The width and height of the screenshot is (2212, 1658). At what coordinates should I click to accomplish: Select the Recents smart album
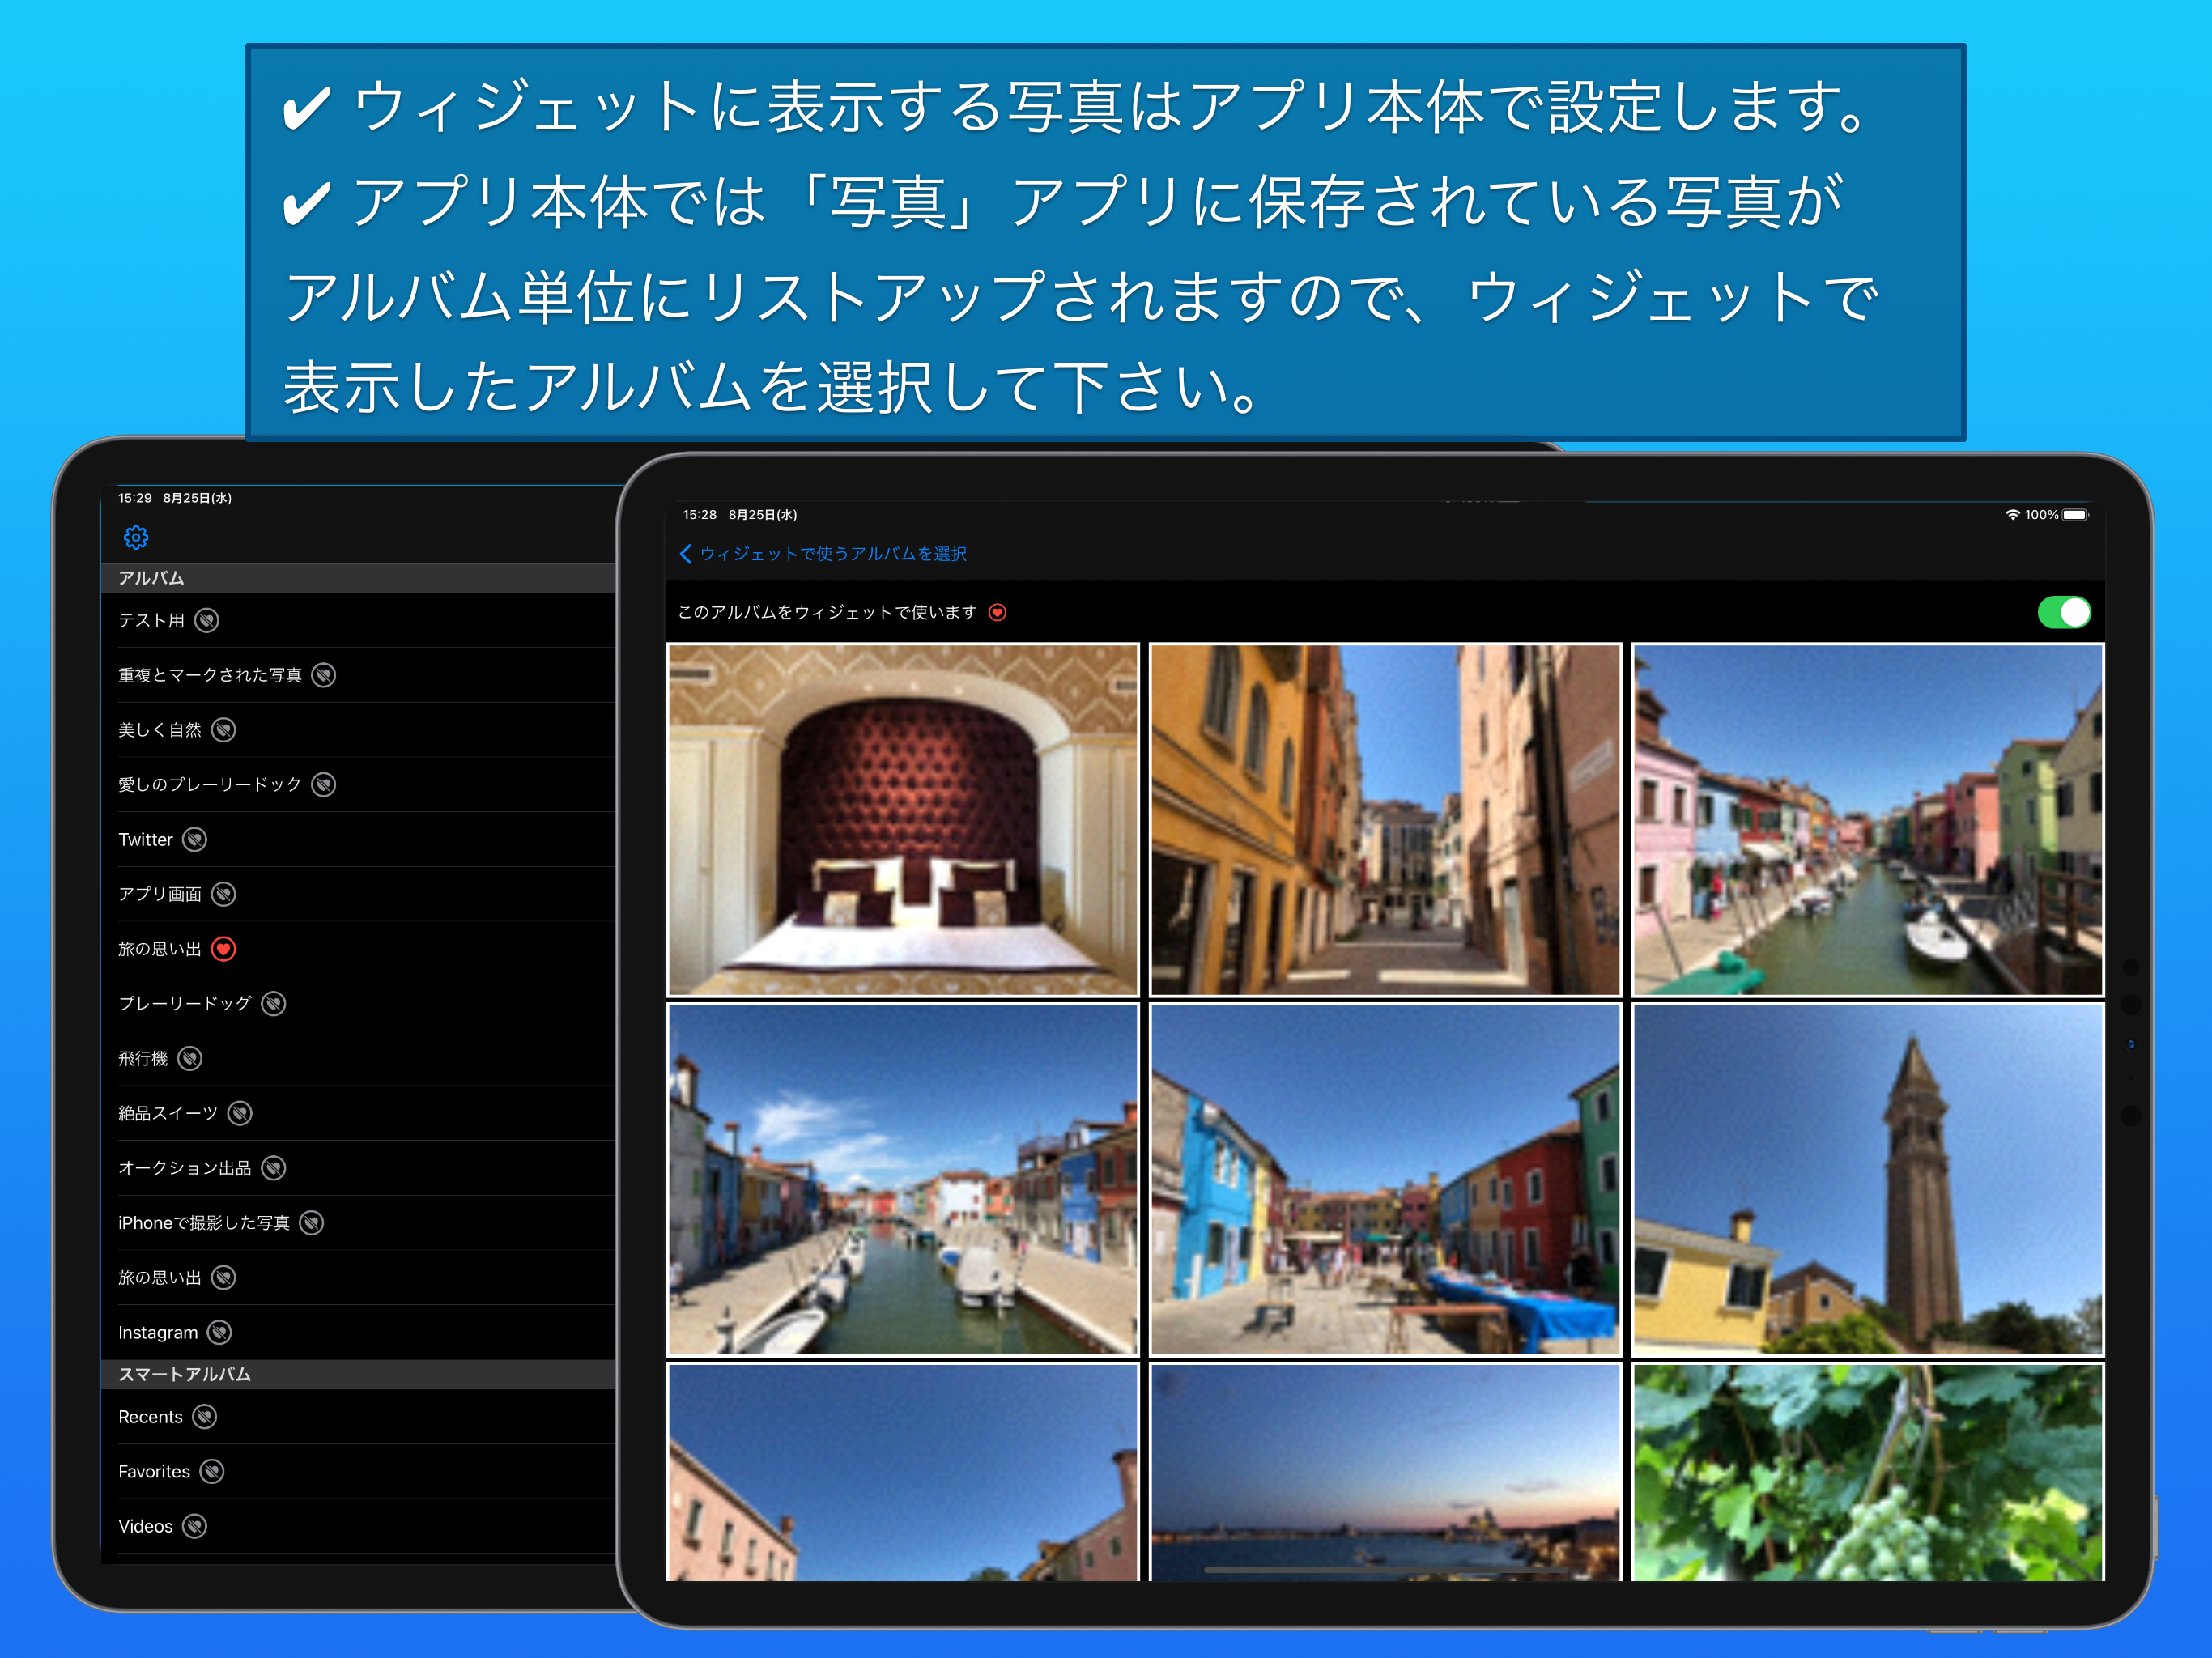[x=151, y=1417]
